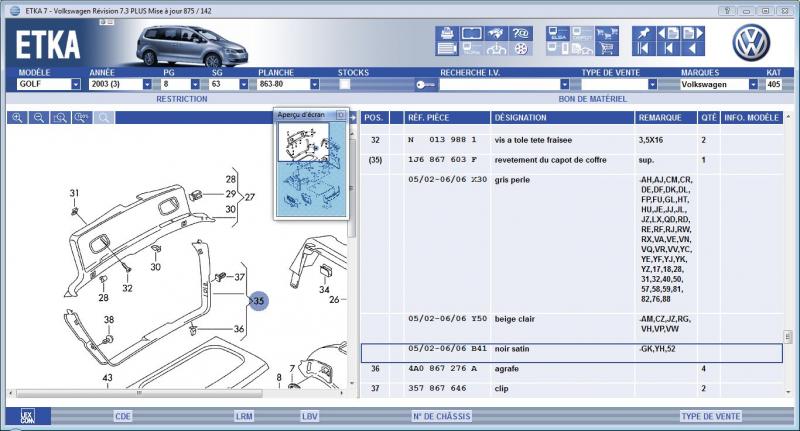Click the parts table vertical scrollbar handle
This screenshot has width=800, height=431.
(788, 337)
